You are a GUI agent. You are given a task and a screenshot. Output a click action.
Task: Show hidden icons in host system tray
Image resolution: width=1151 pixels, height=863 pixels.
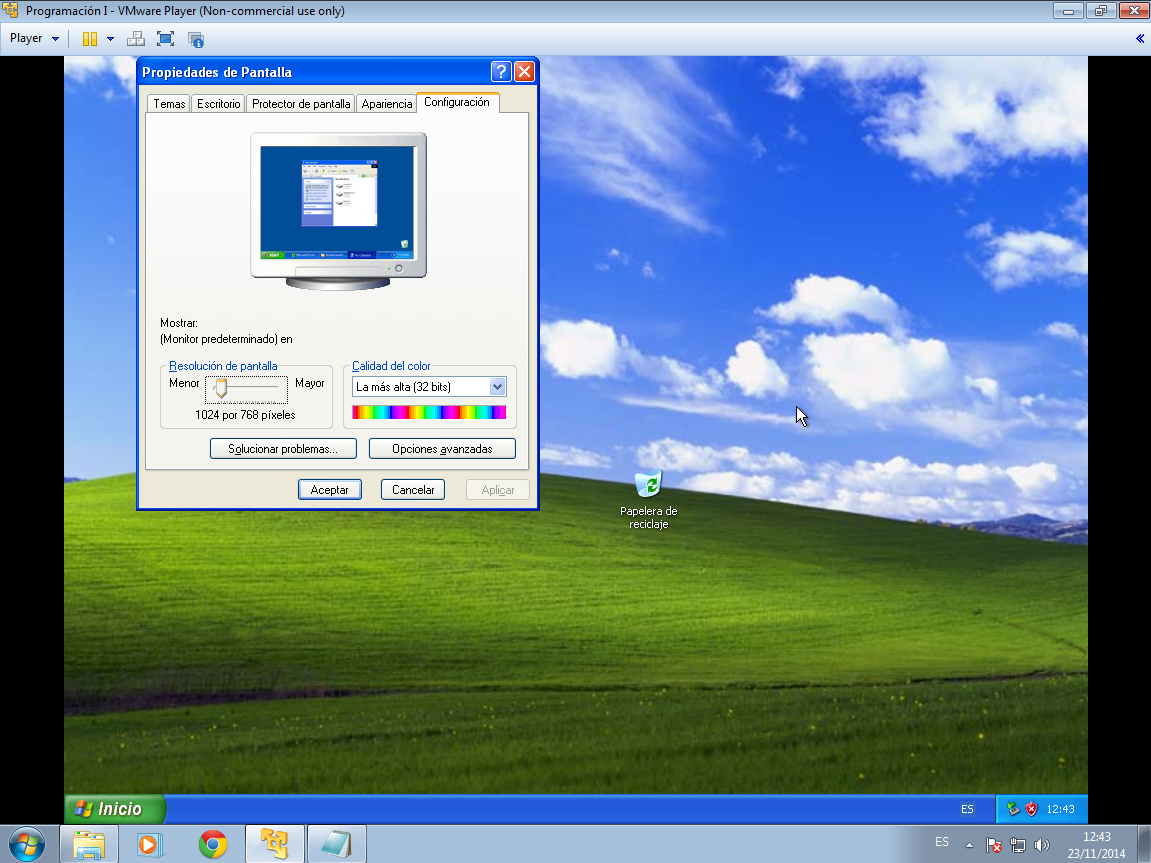[x=969, y=845]
